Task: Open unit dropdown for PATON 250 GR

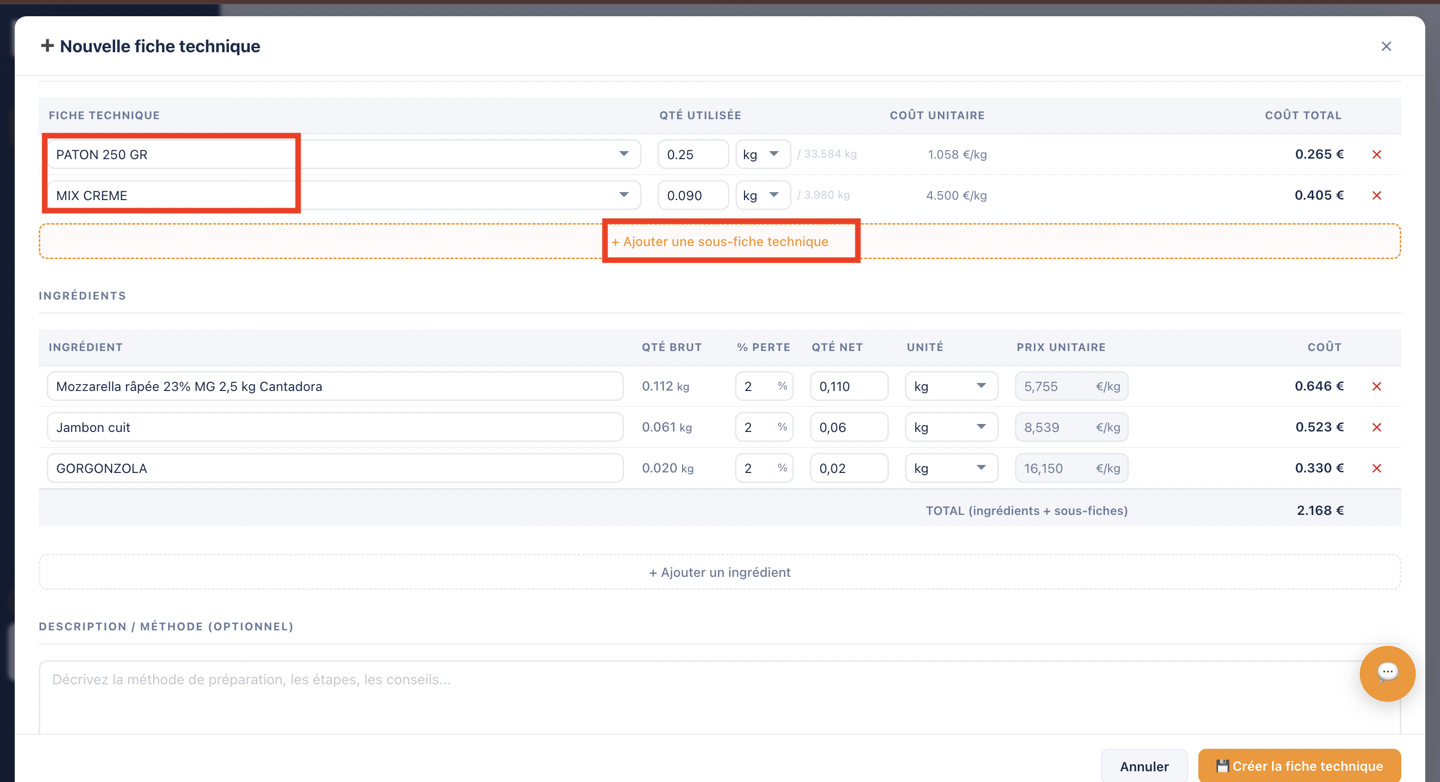Action: (x=763, y=155)
